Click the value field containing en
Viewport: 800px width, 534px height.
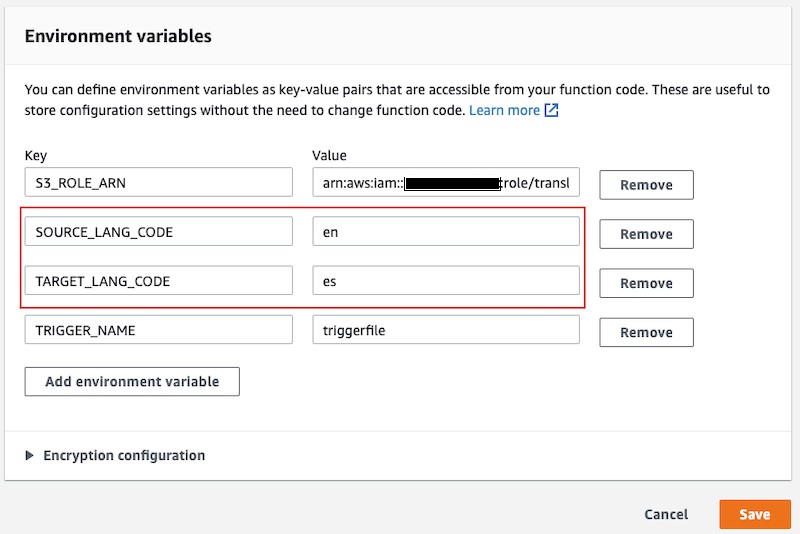(x=446, y=231)
